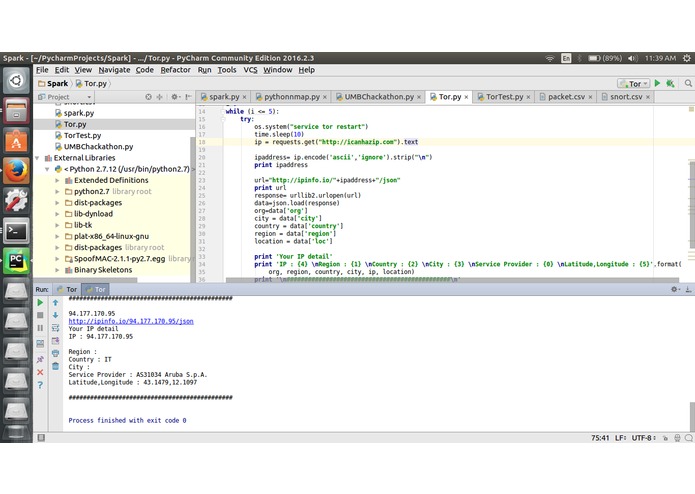Open PyCharm icon in Ubuntu launcher
Screen dimensions: 695x494
(x=16, y=261)
